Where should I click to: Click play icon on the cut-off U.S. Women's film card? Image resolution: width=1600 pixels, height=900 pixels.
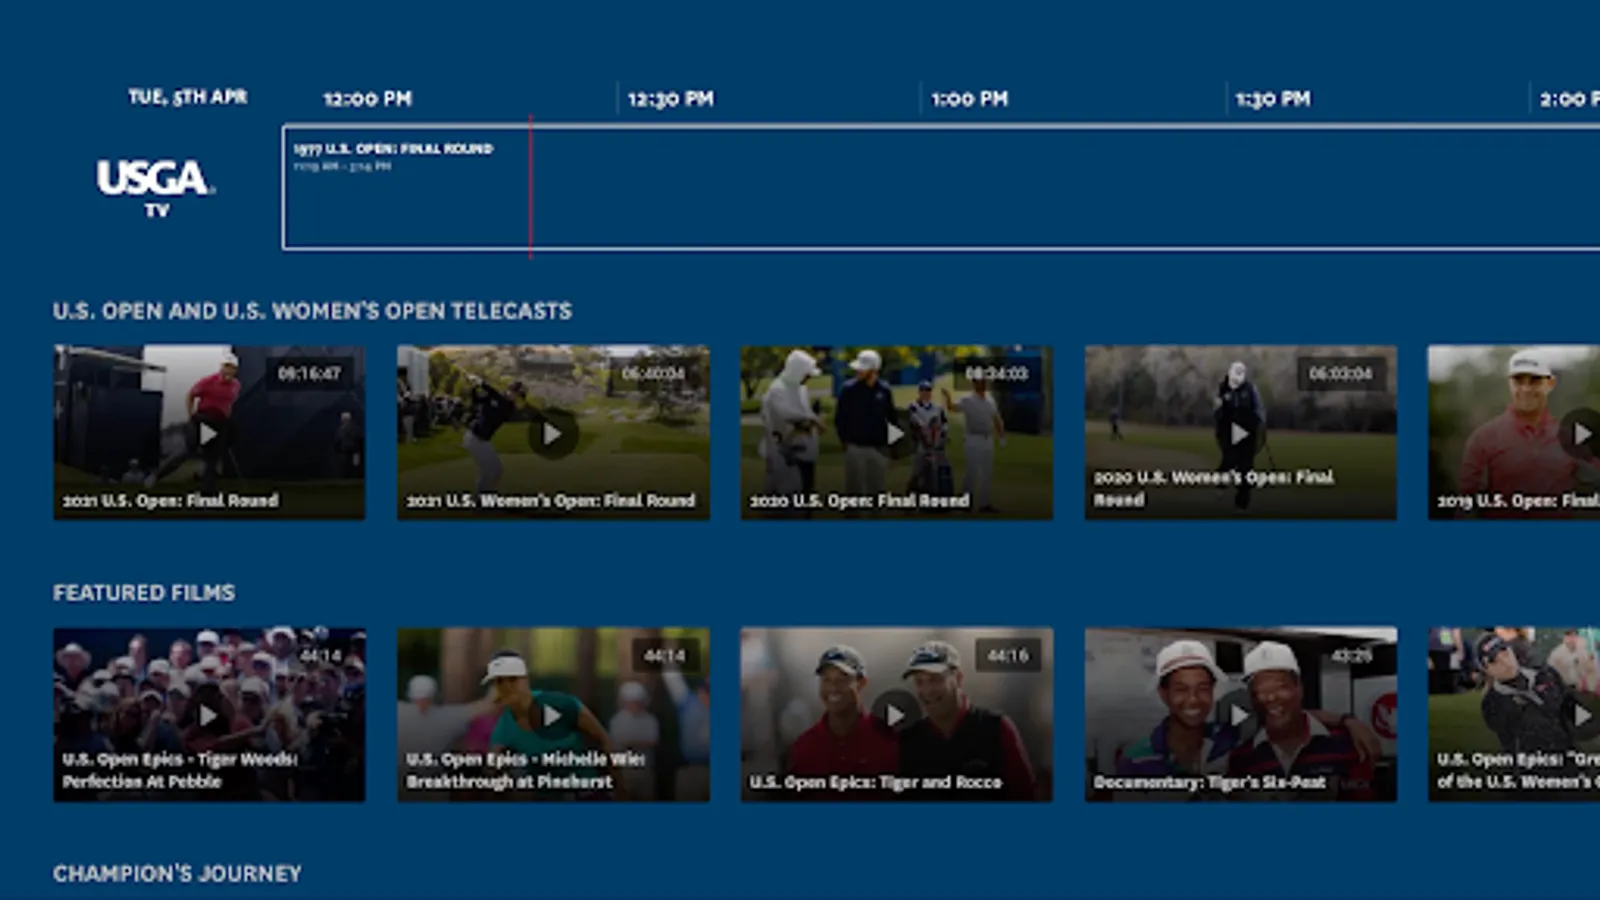1582,716
